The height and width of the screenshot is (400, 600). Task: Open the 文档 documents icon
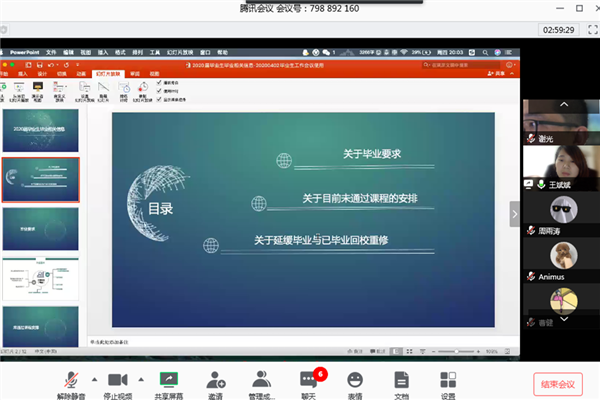point(401,380)
